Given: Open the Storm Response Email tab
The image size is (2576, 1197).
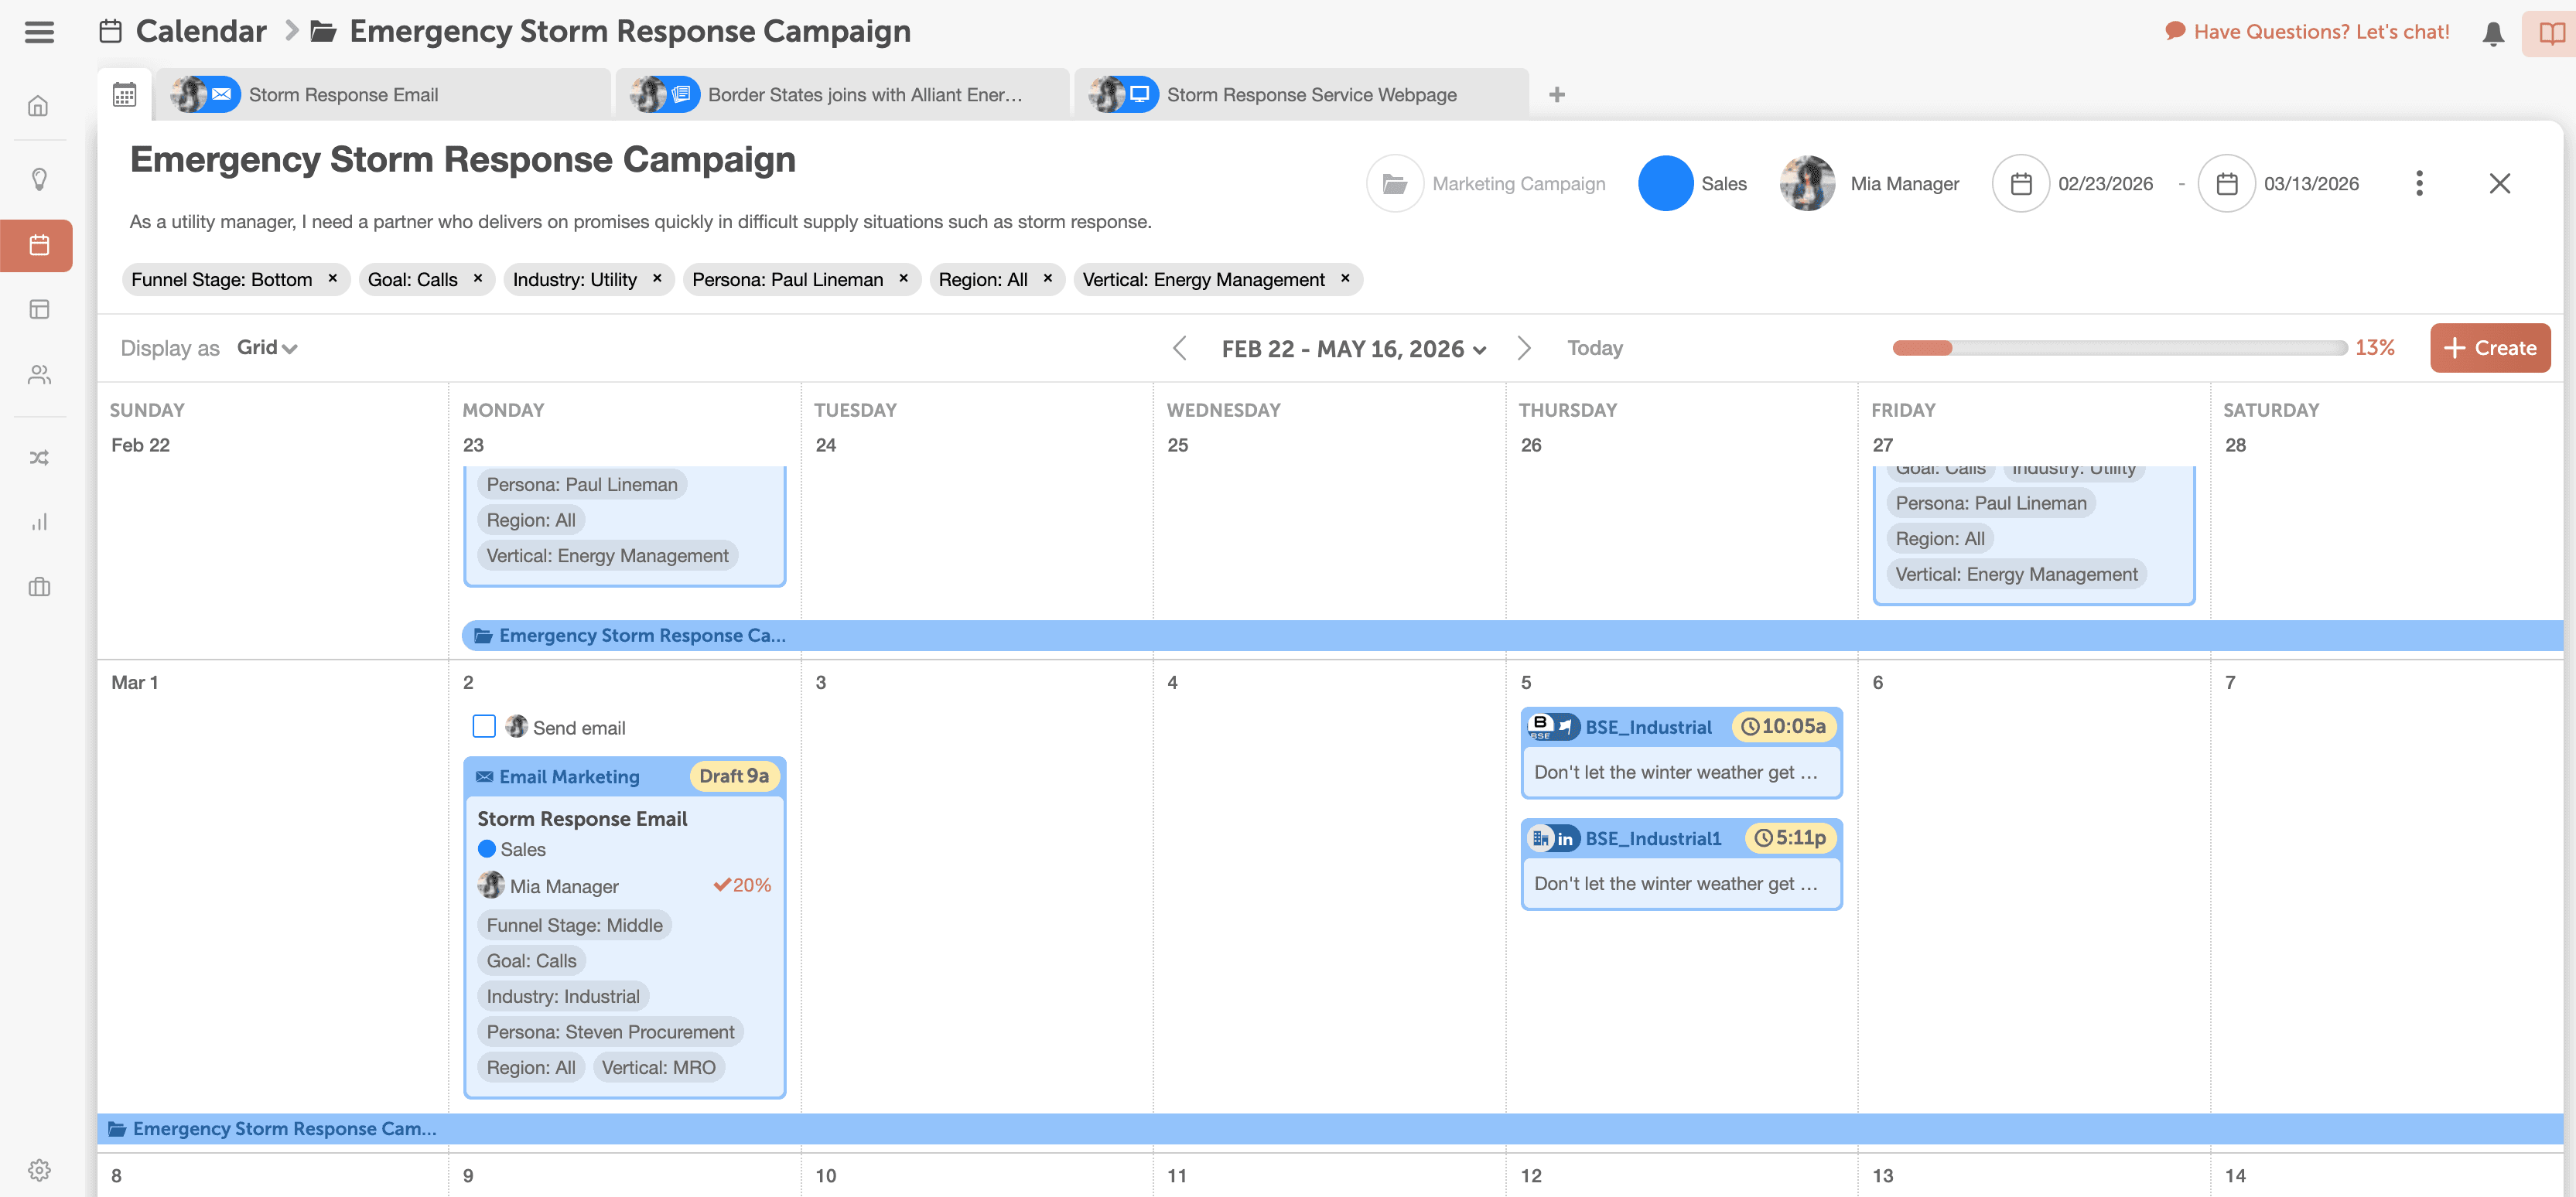Looking at the screenshot, I should pyautogui.click(x=343, y=95).
